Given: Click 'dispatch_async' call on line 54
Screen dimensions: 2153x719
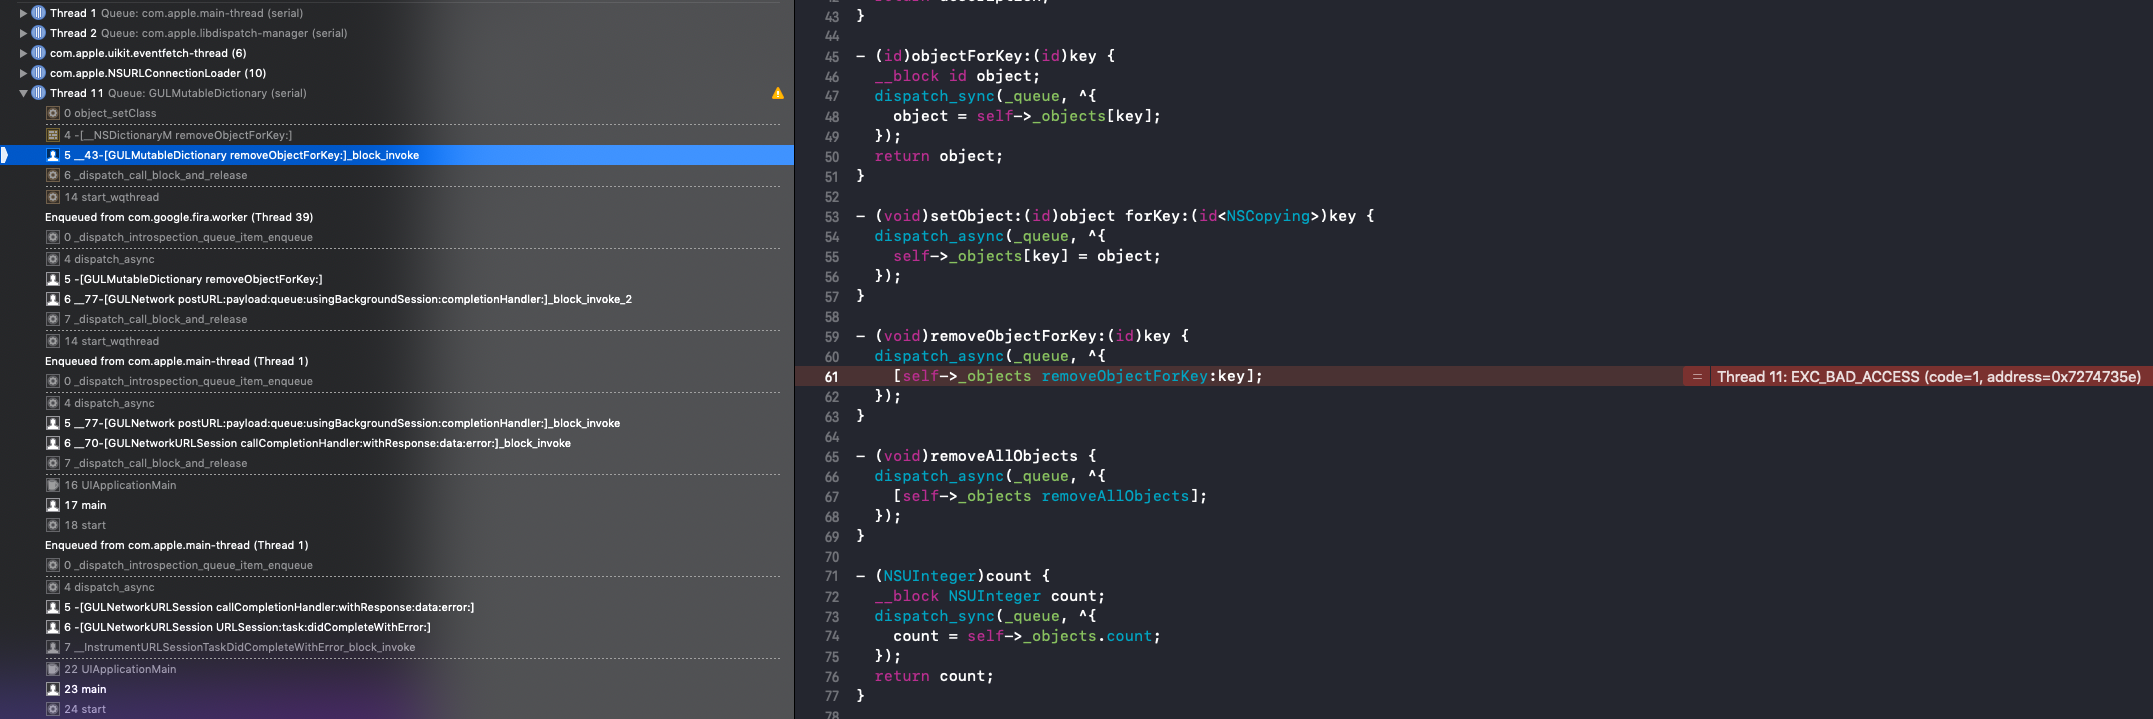Looking at the screenshot, I should click(x=939, y=236).
